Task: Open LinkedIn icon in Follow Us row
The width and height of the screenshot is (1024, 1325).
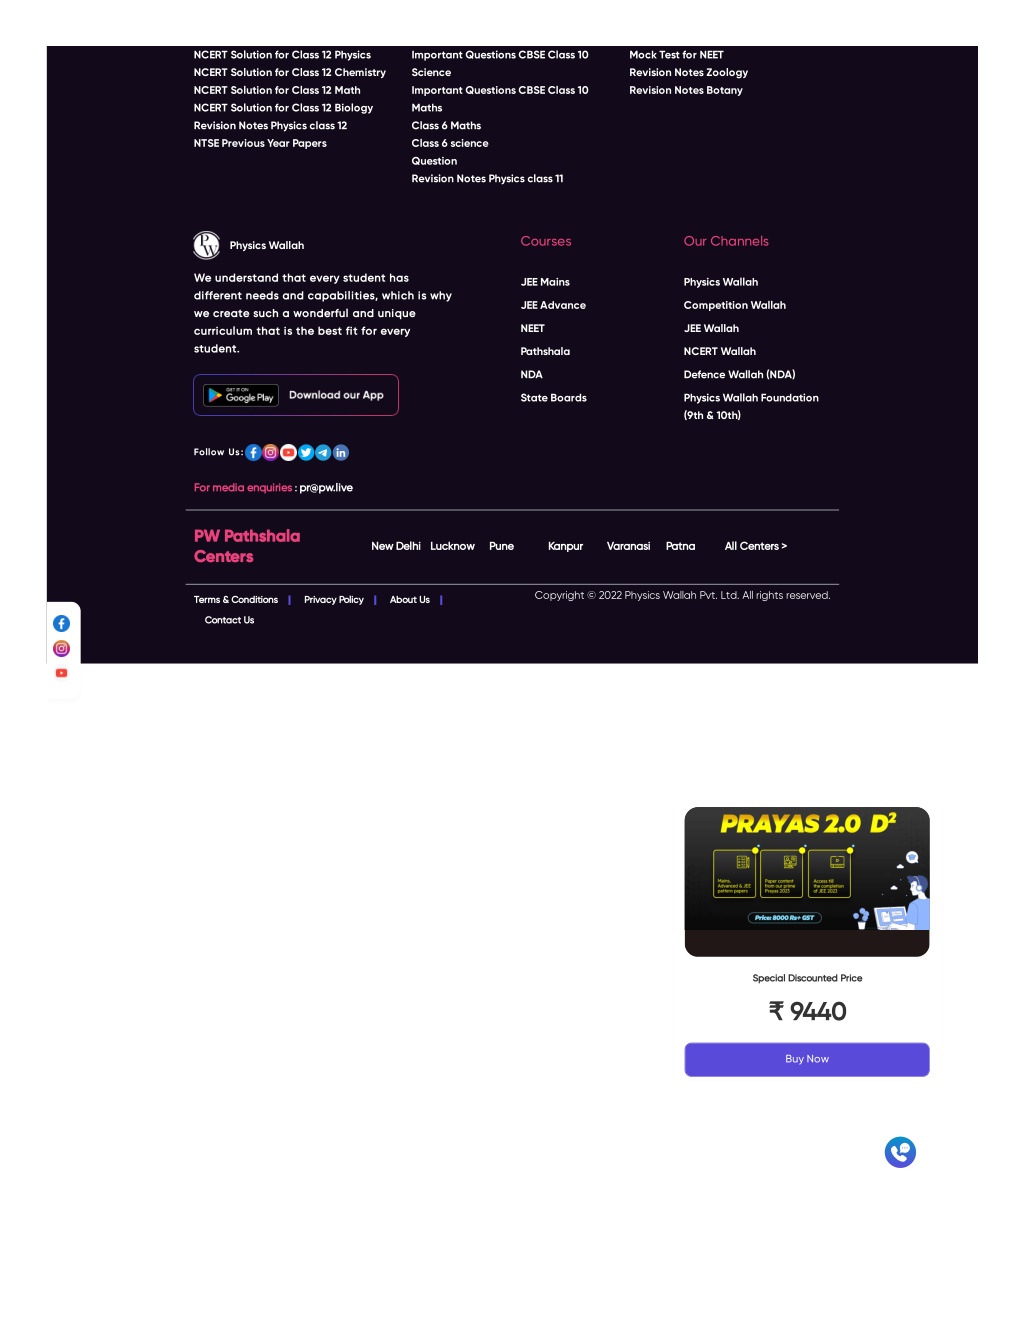Action: [341, 453]
